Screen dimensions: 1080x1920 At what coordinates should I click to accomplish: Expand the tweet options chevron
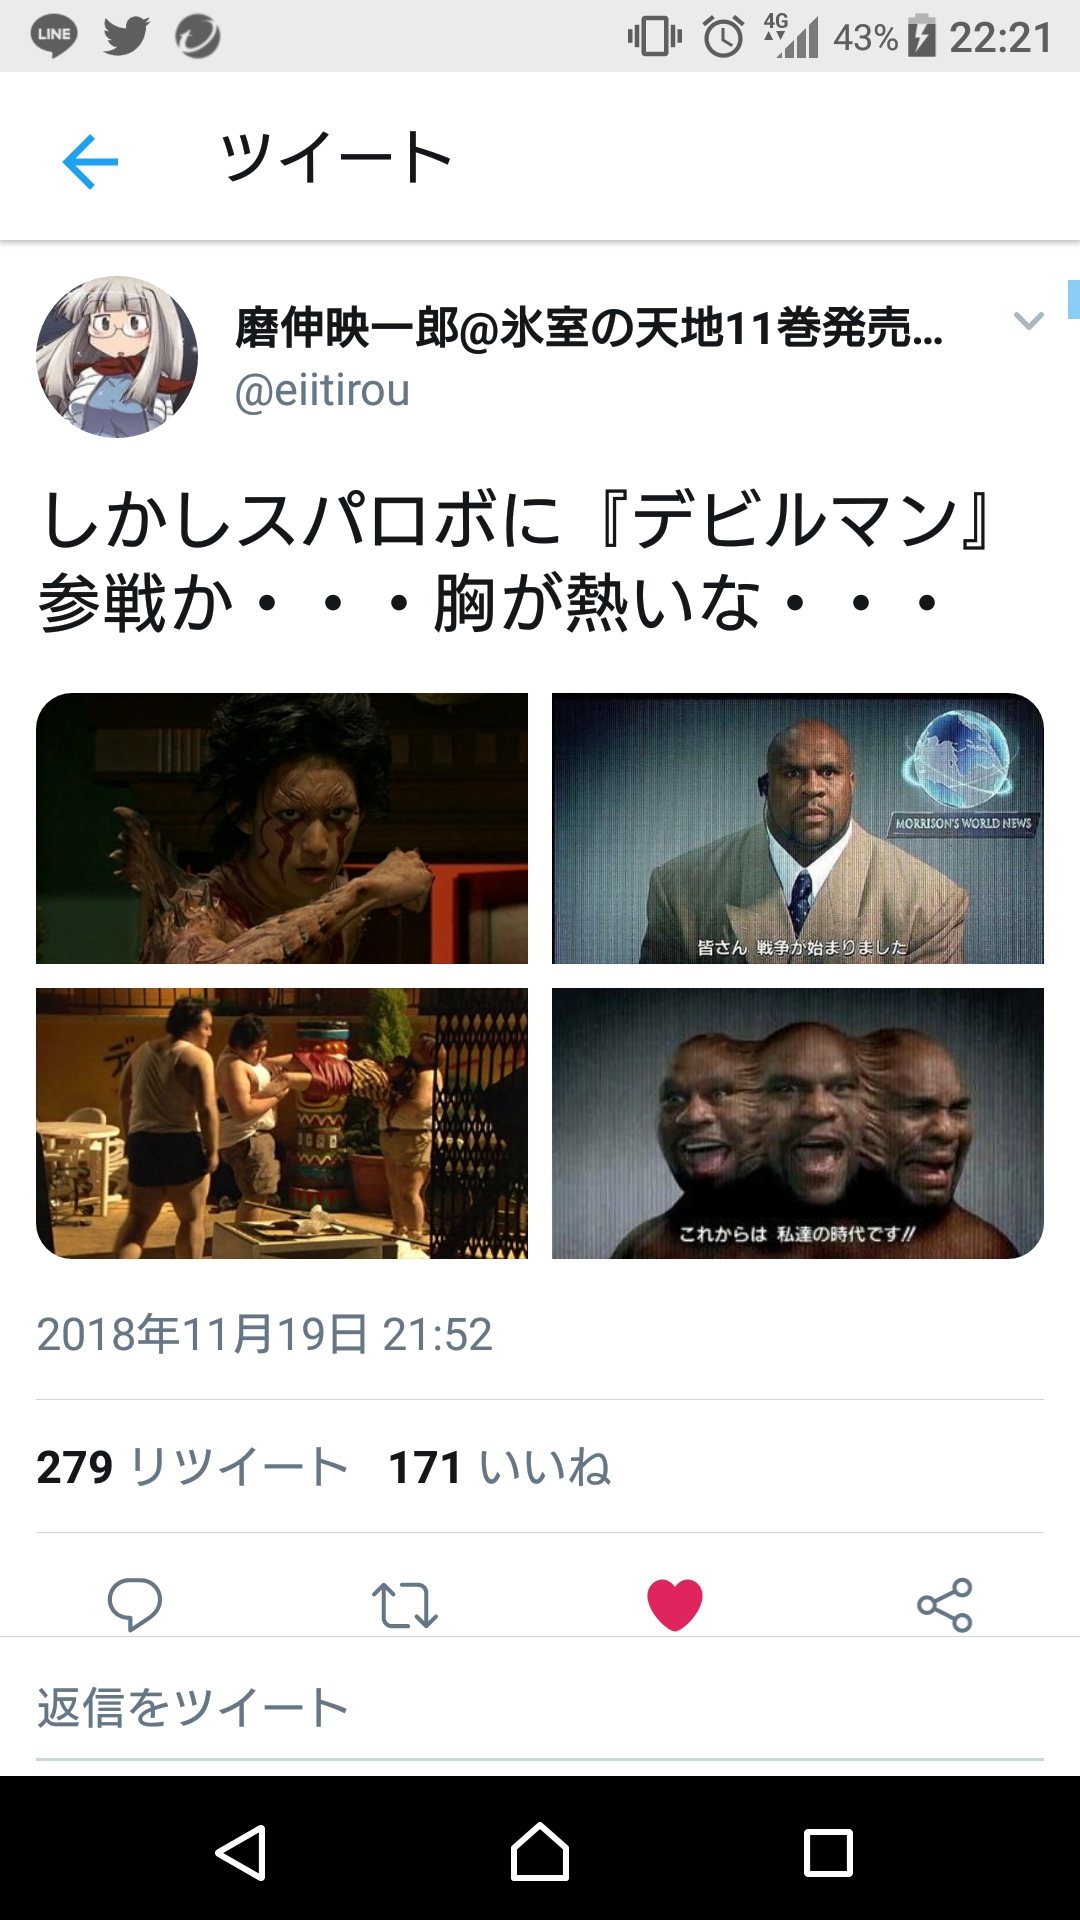[1028, 321]
